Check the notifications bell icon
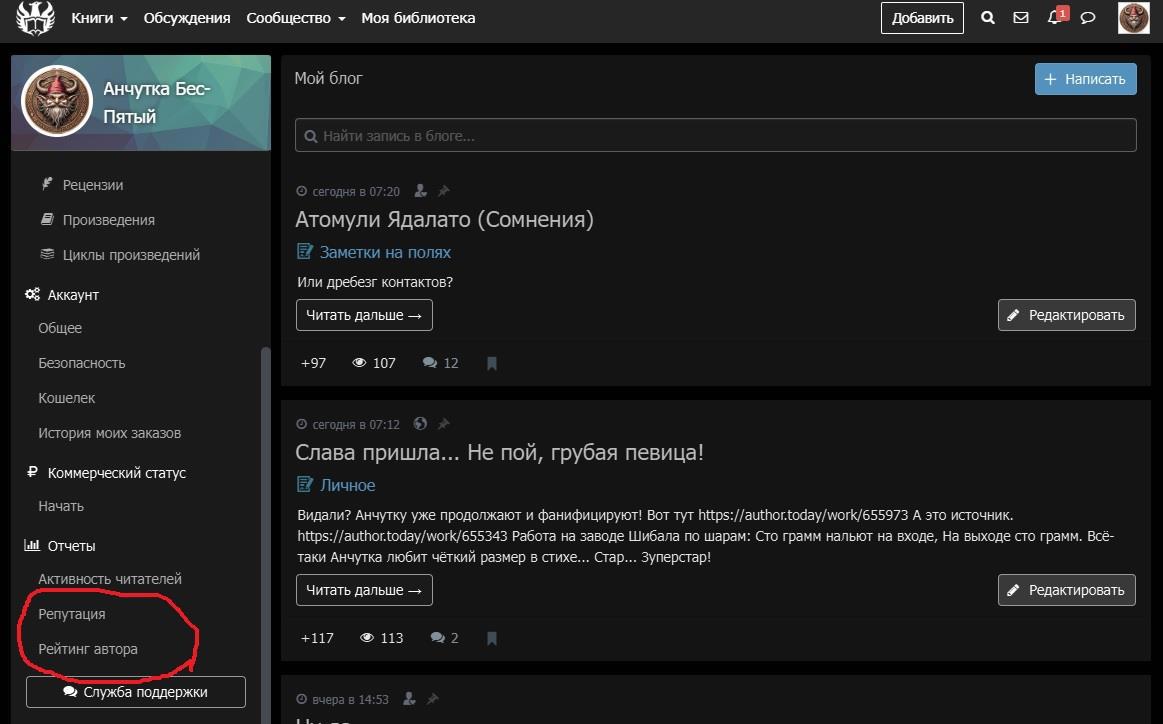The image size is (1163, 724). 1056,16
